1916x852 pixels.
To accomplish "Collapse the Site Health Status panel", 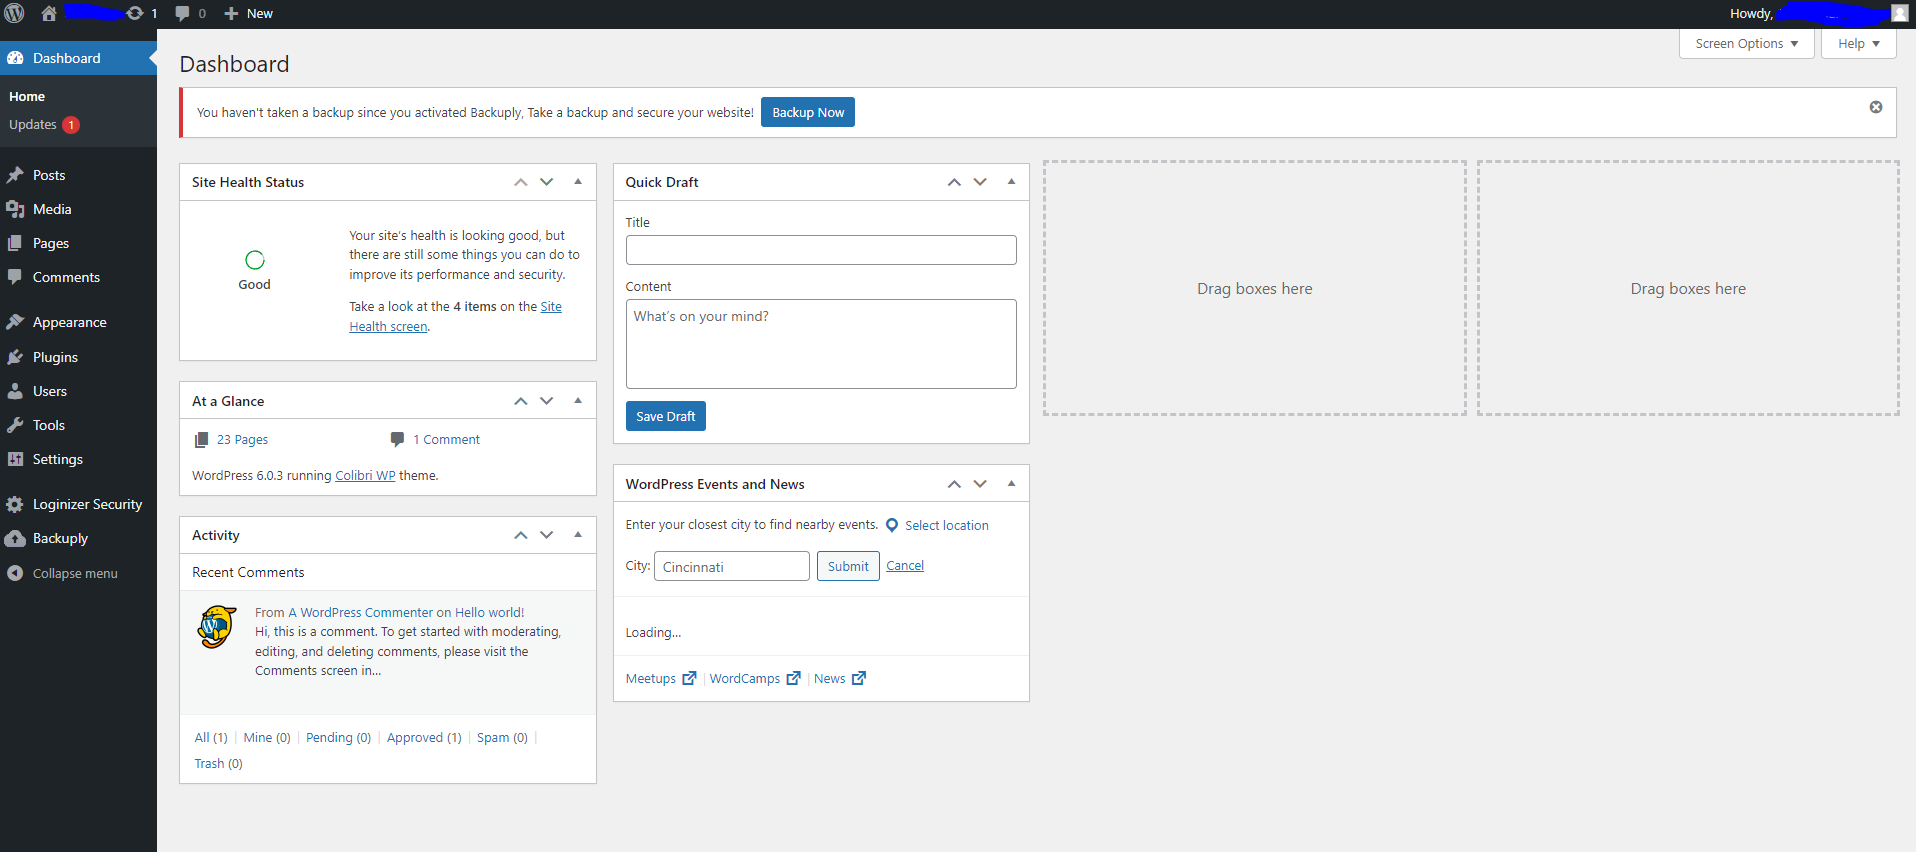I will 578,182.
